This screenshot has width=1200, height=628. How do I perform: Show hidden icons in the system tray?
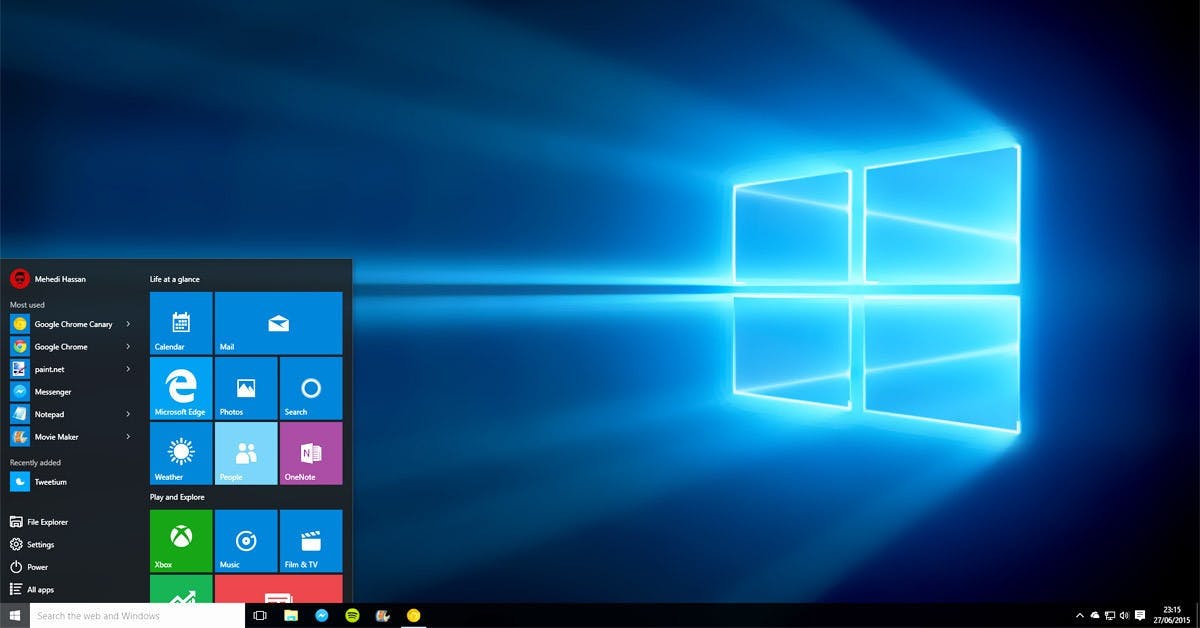[x=1080, y=616]
